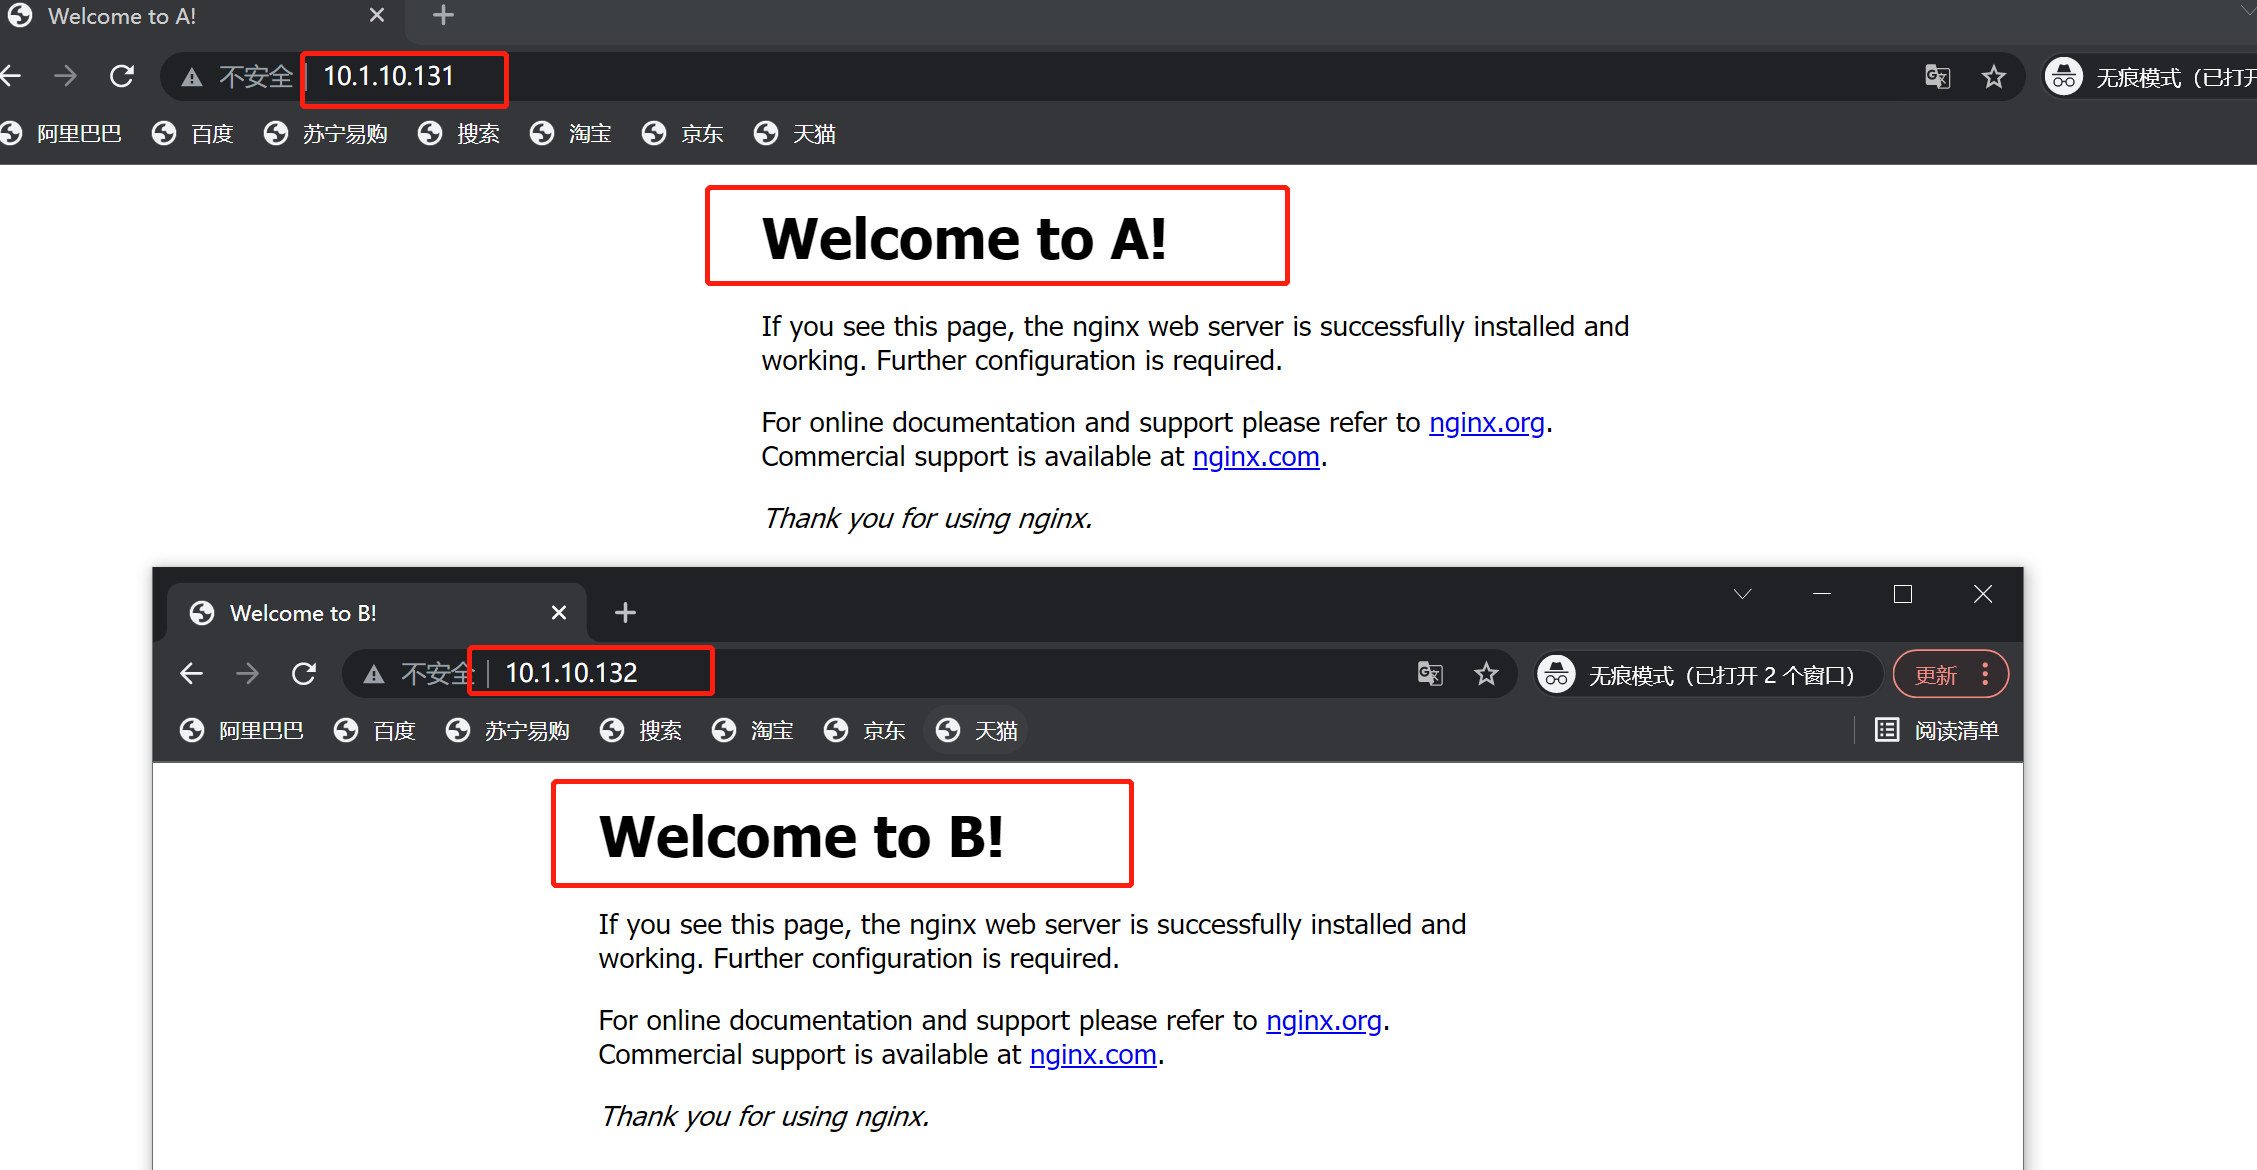Click reload icon in Welcome to B window
Screen dimensions: 2257x1170
pyautogui.click(x=304, y=674)
